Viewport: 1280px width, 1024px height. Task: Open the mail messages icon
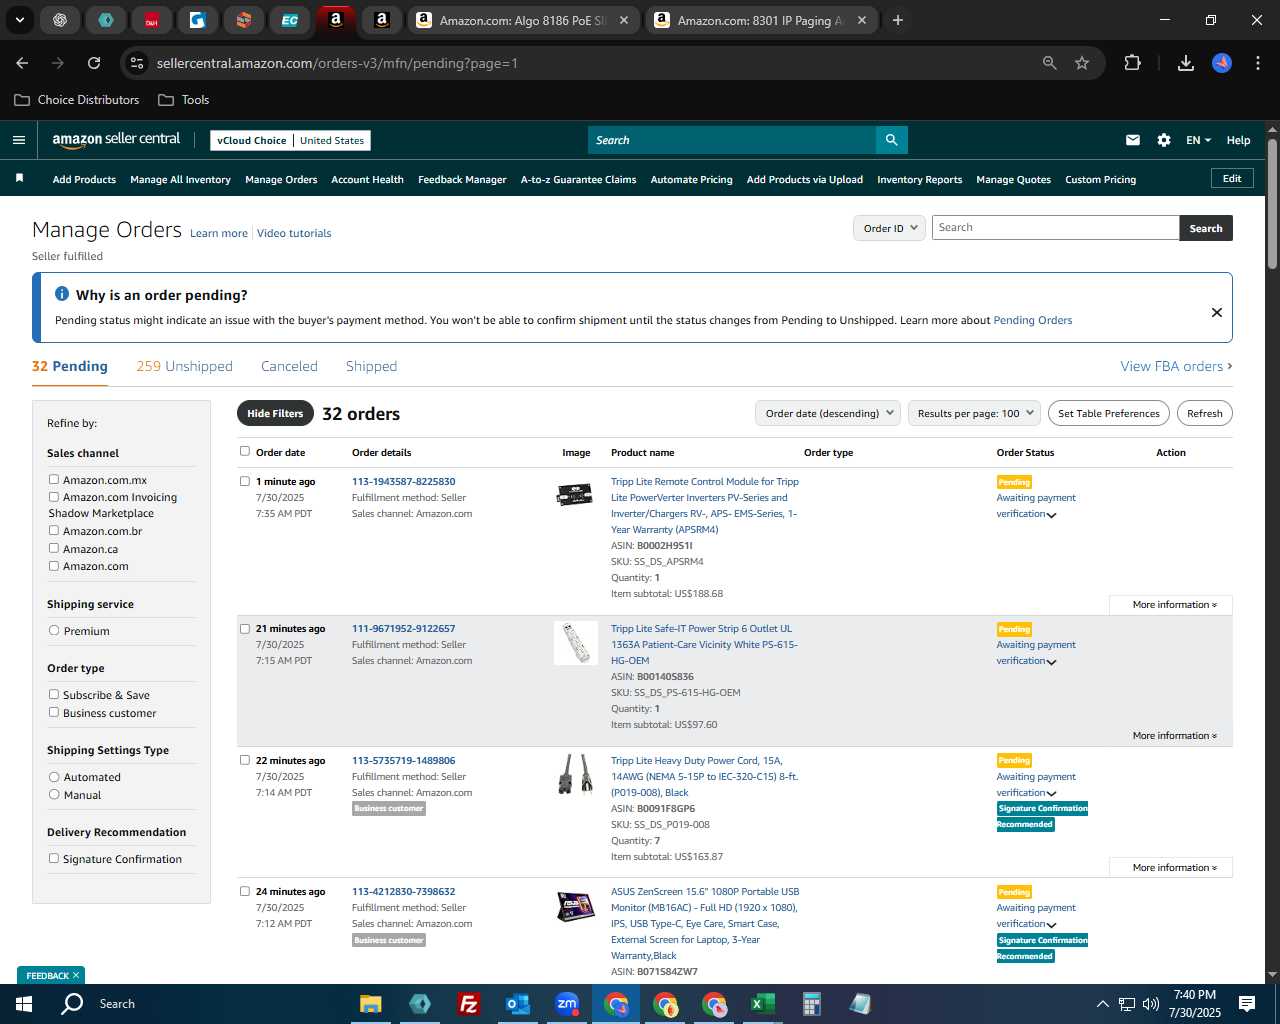[x=1133, y=140]
